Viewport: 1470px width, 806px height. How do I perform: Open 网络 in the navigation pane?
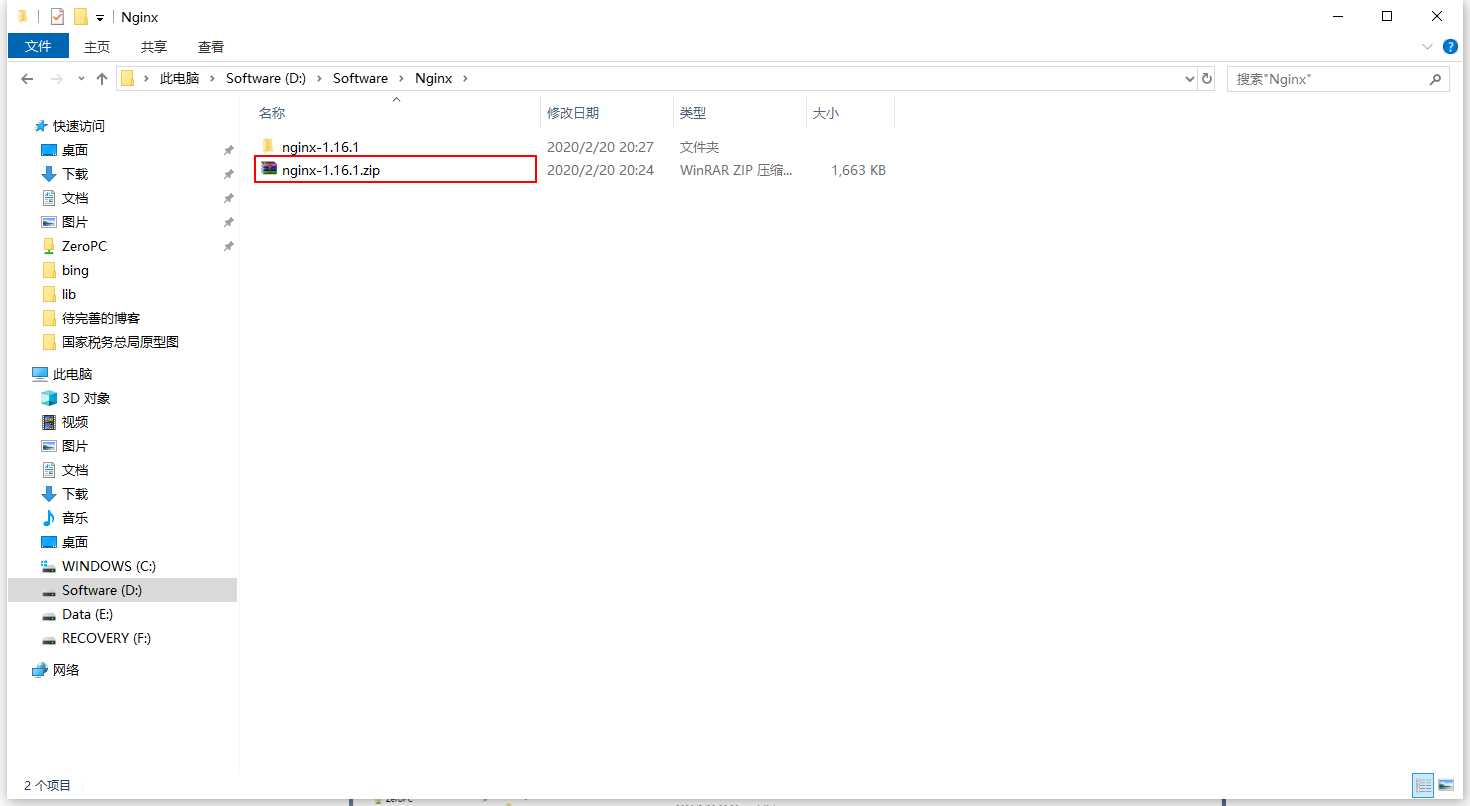coord(66,670)
